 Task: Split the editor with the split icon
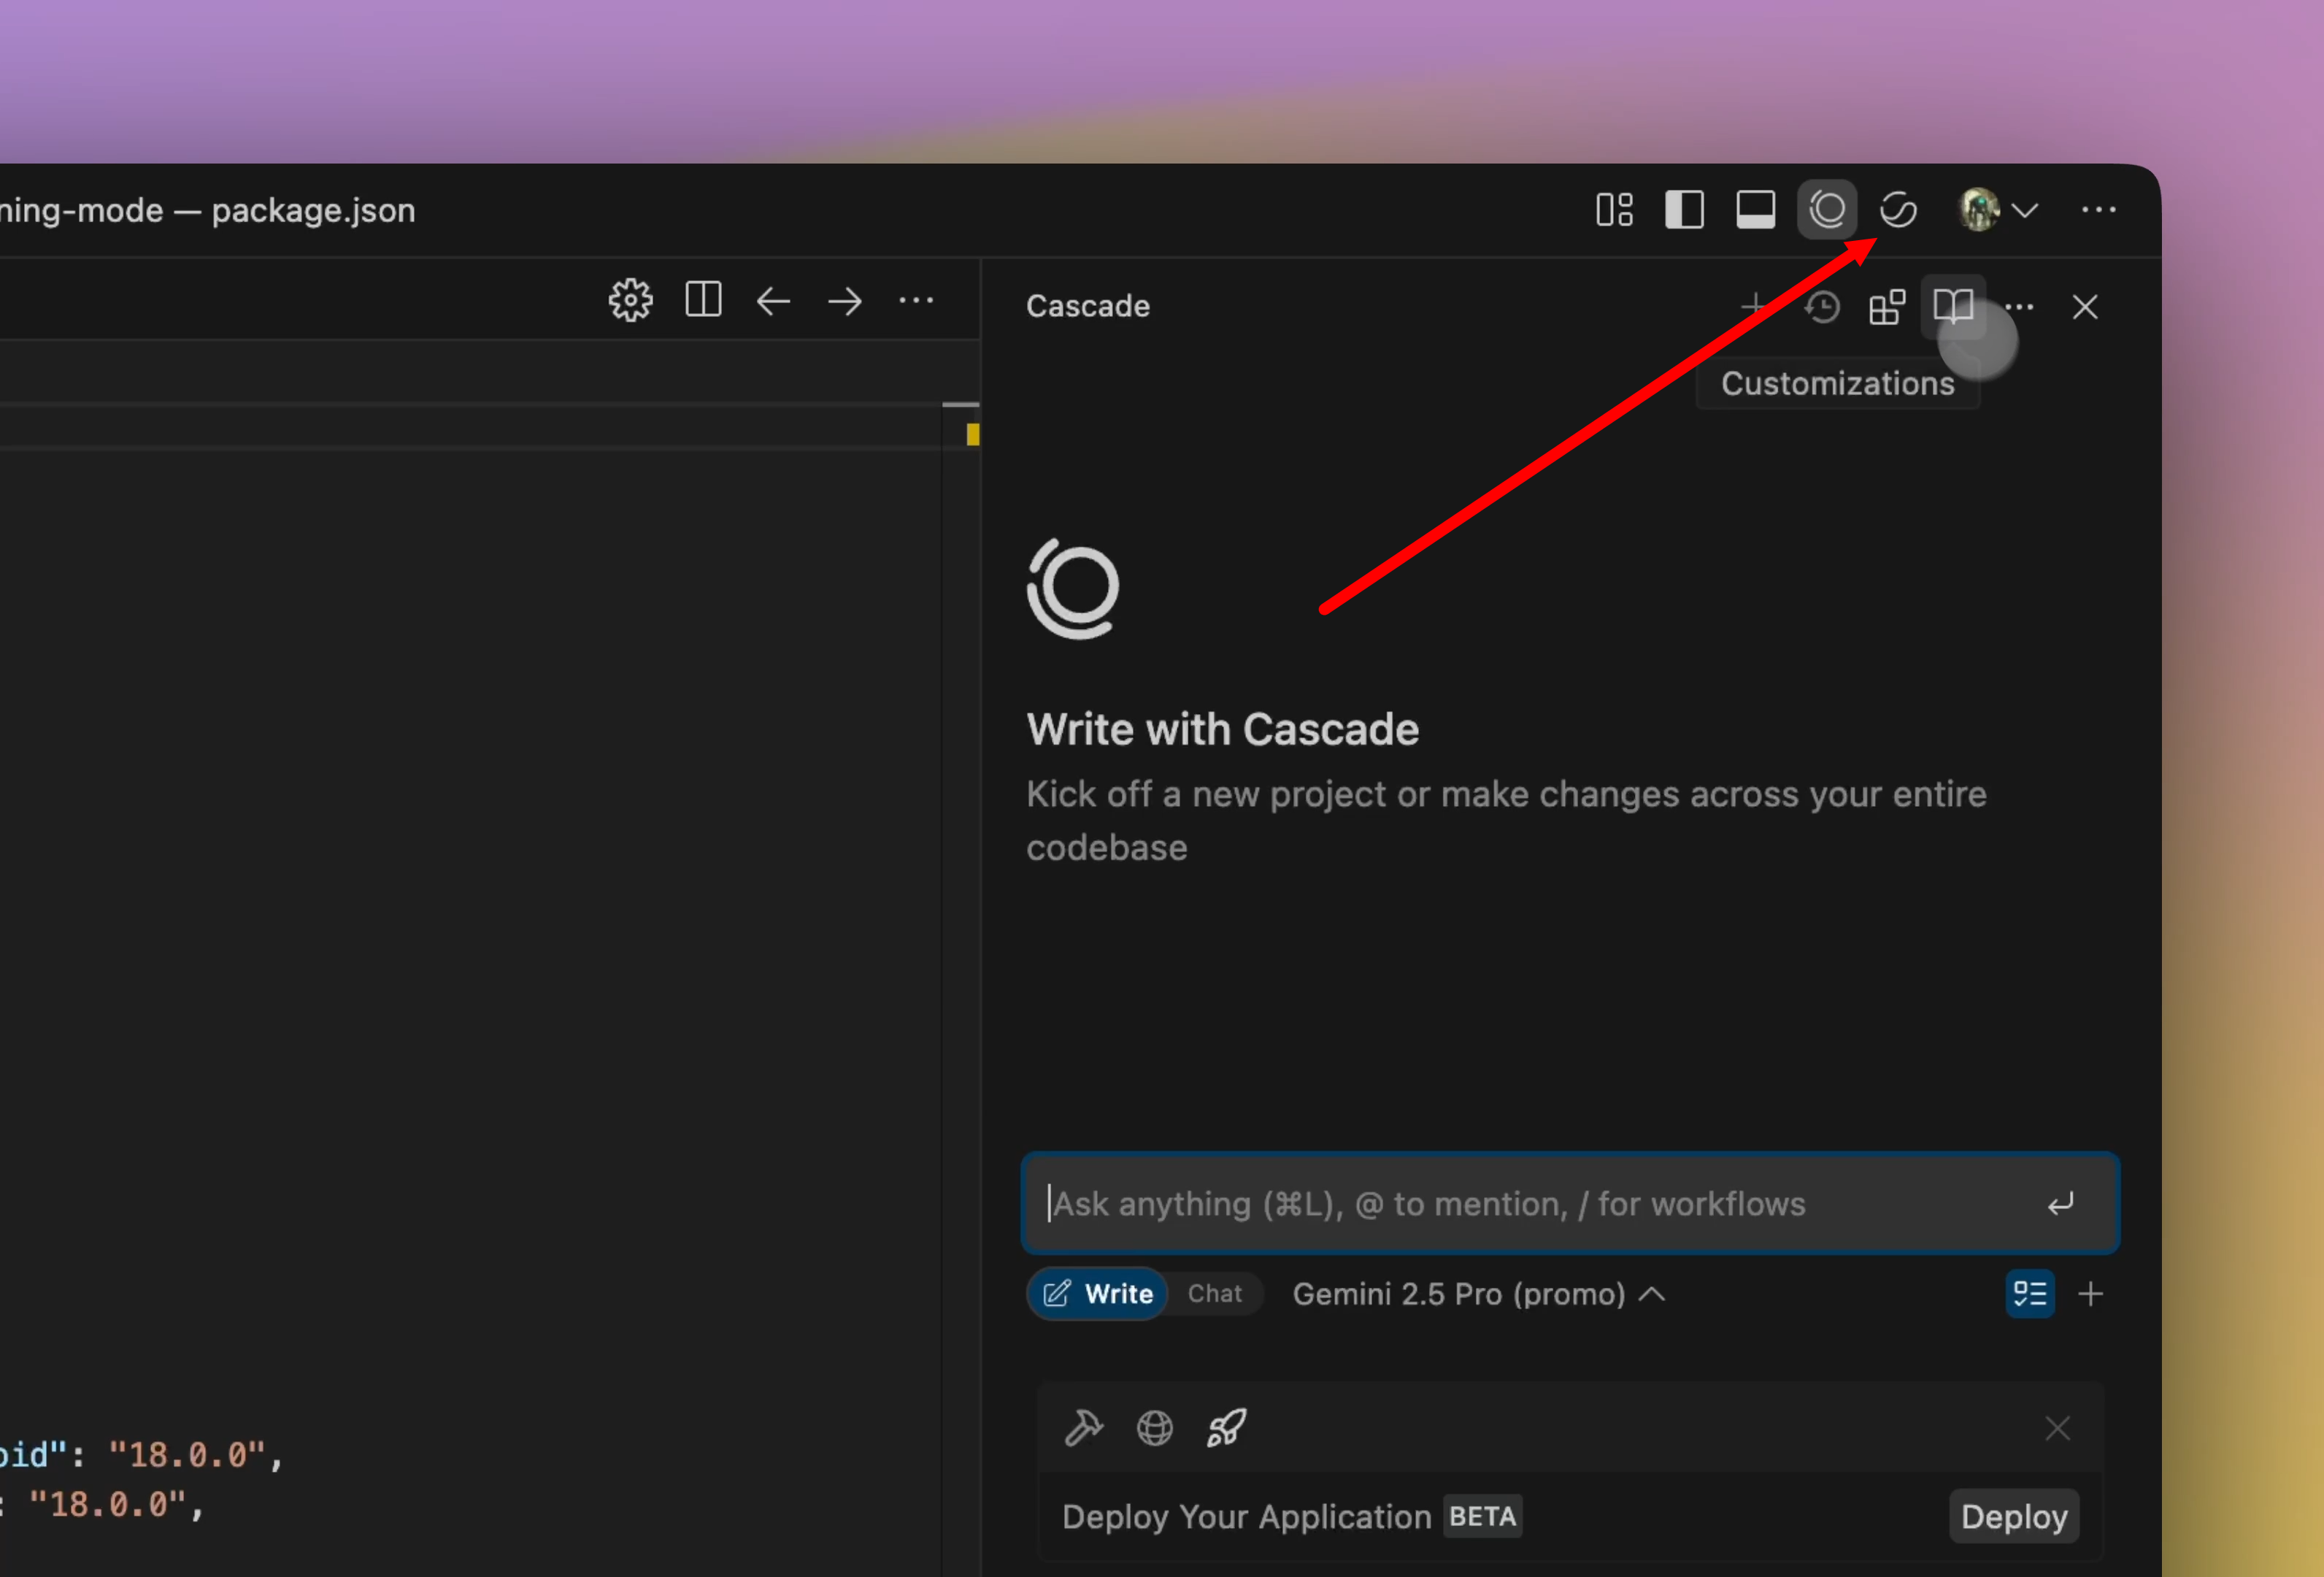coord(703,299)
